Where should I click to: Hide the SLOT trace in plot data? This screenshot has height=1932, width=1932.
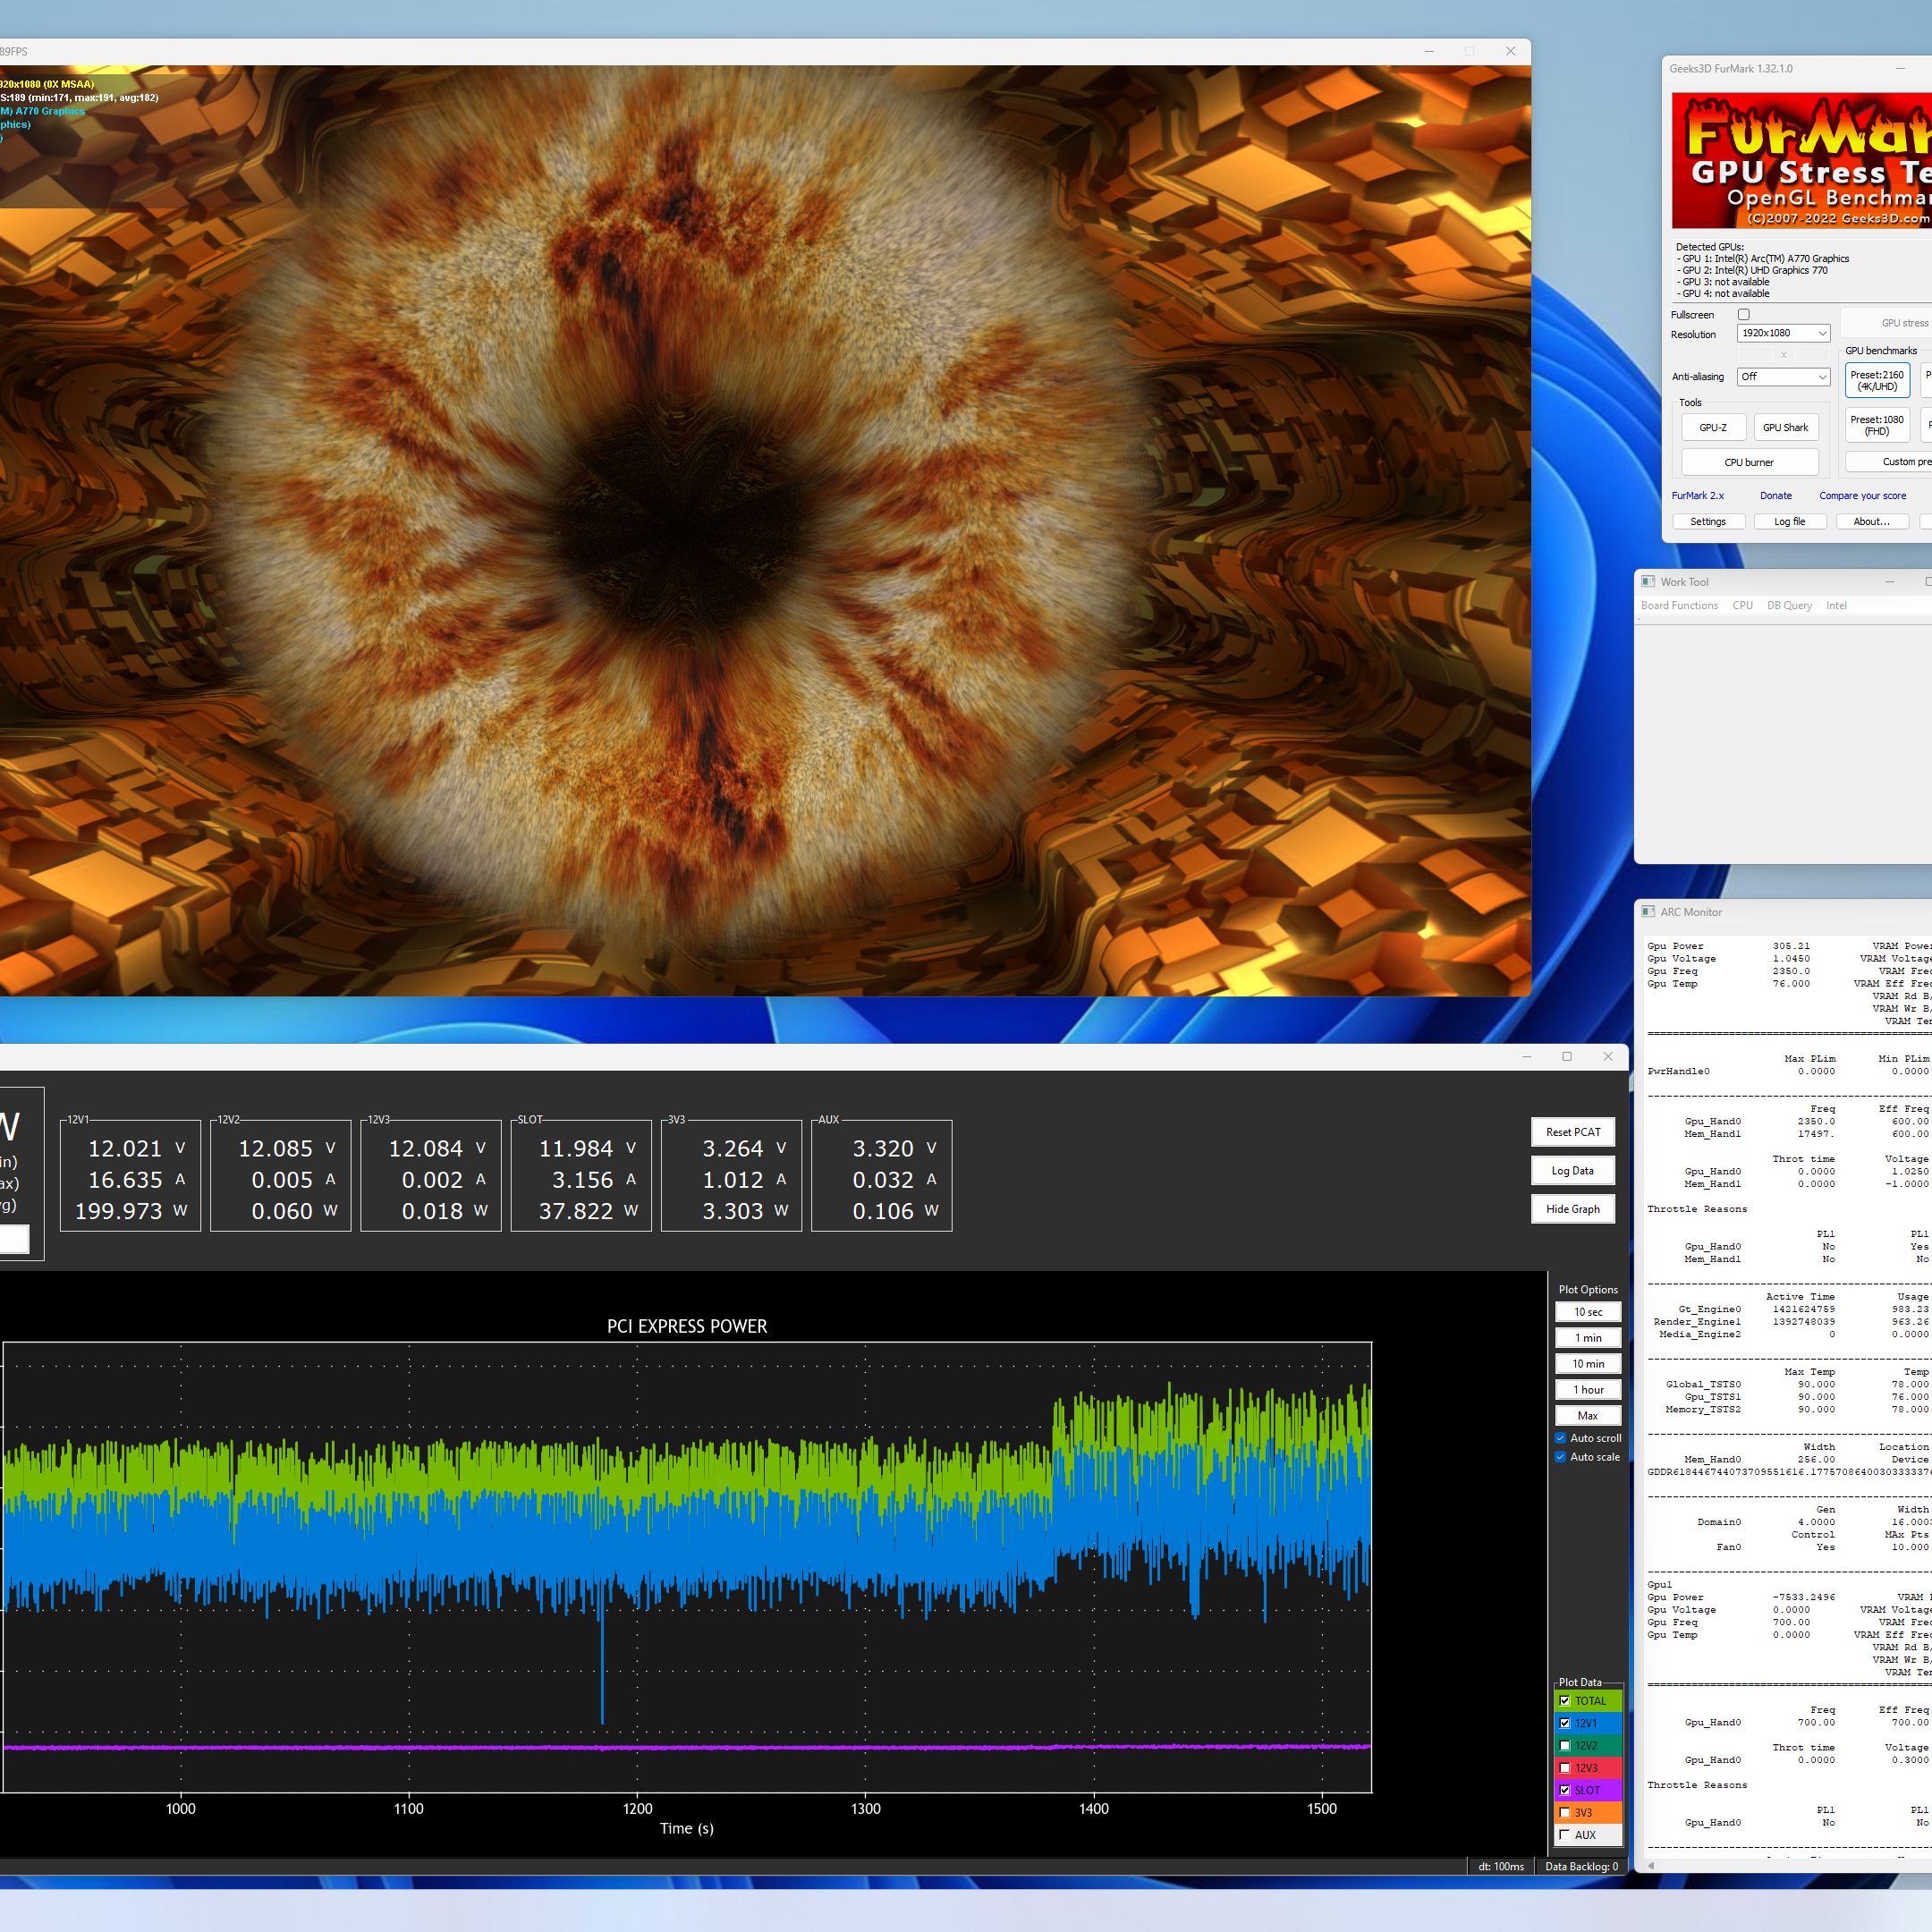[x=1565, y=1790]
